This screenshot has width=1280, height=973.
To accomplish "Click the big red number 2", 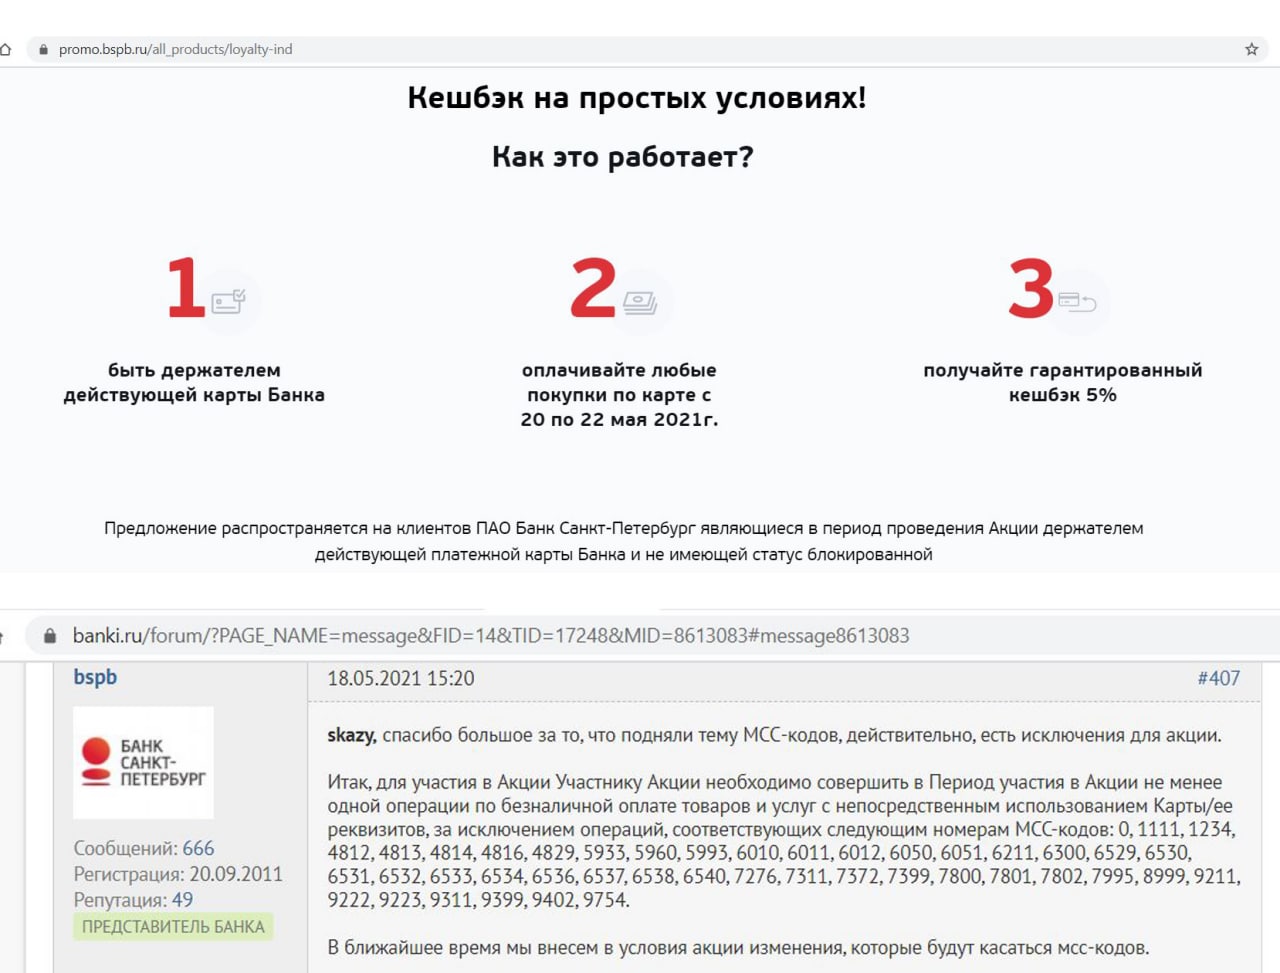I will point(593,288).
